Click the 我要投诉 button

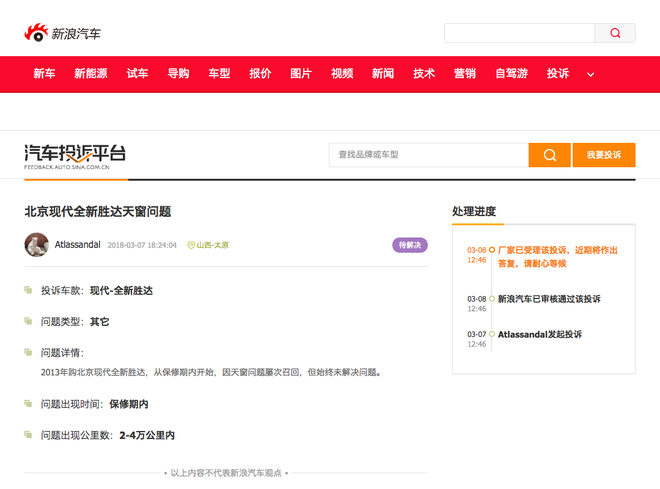pos(604,155)
